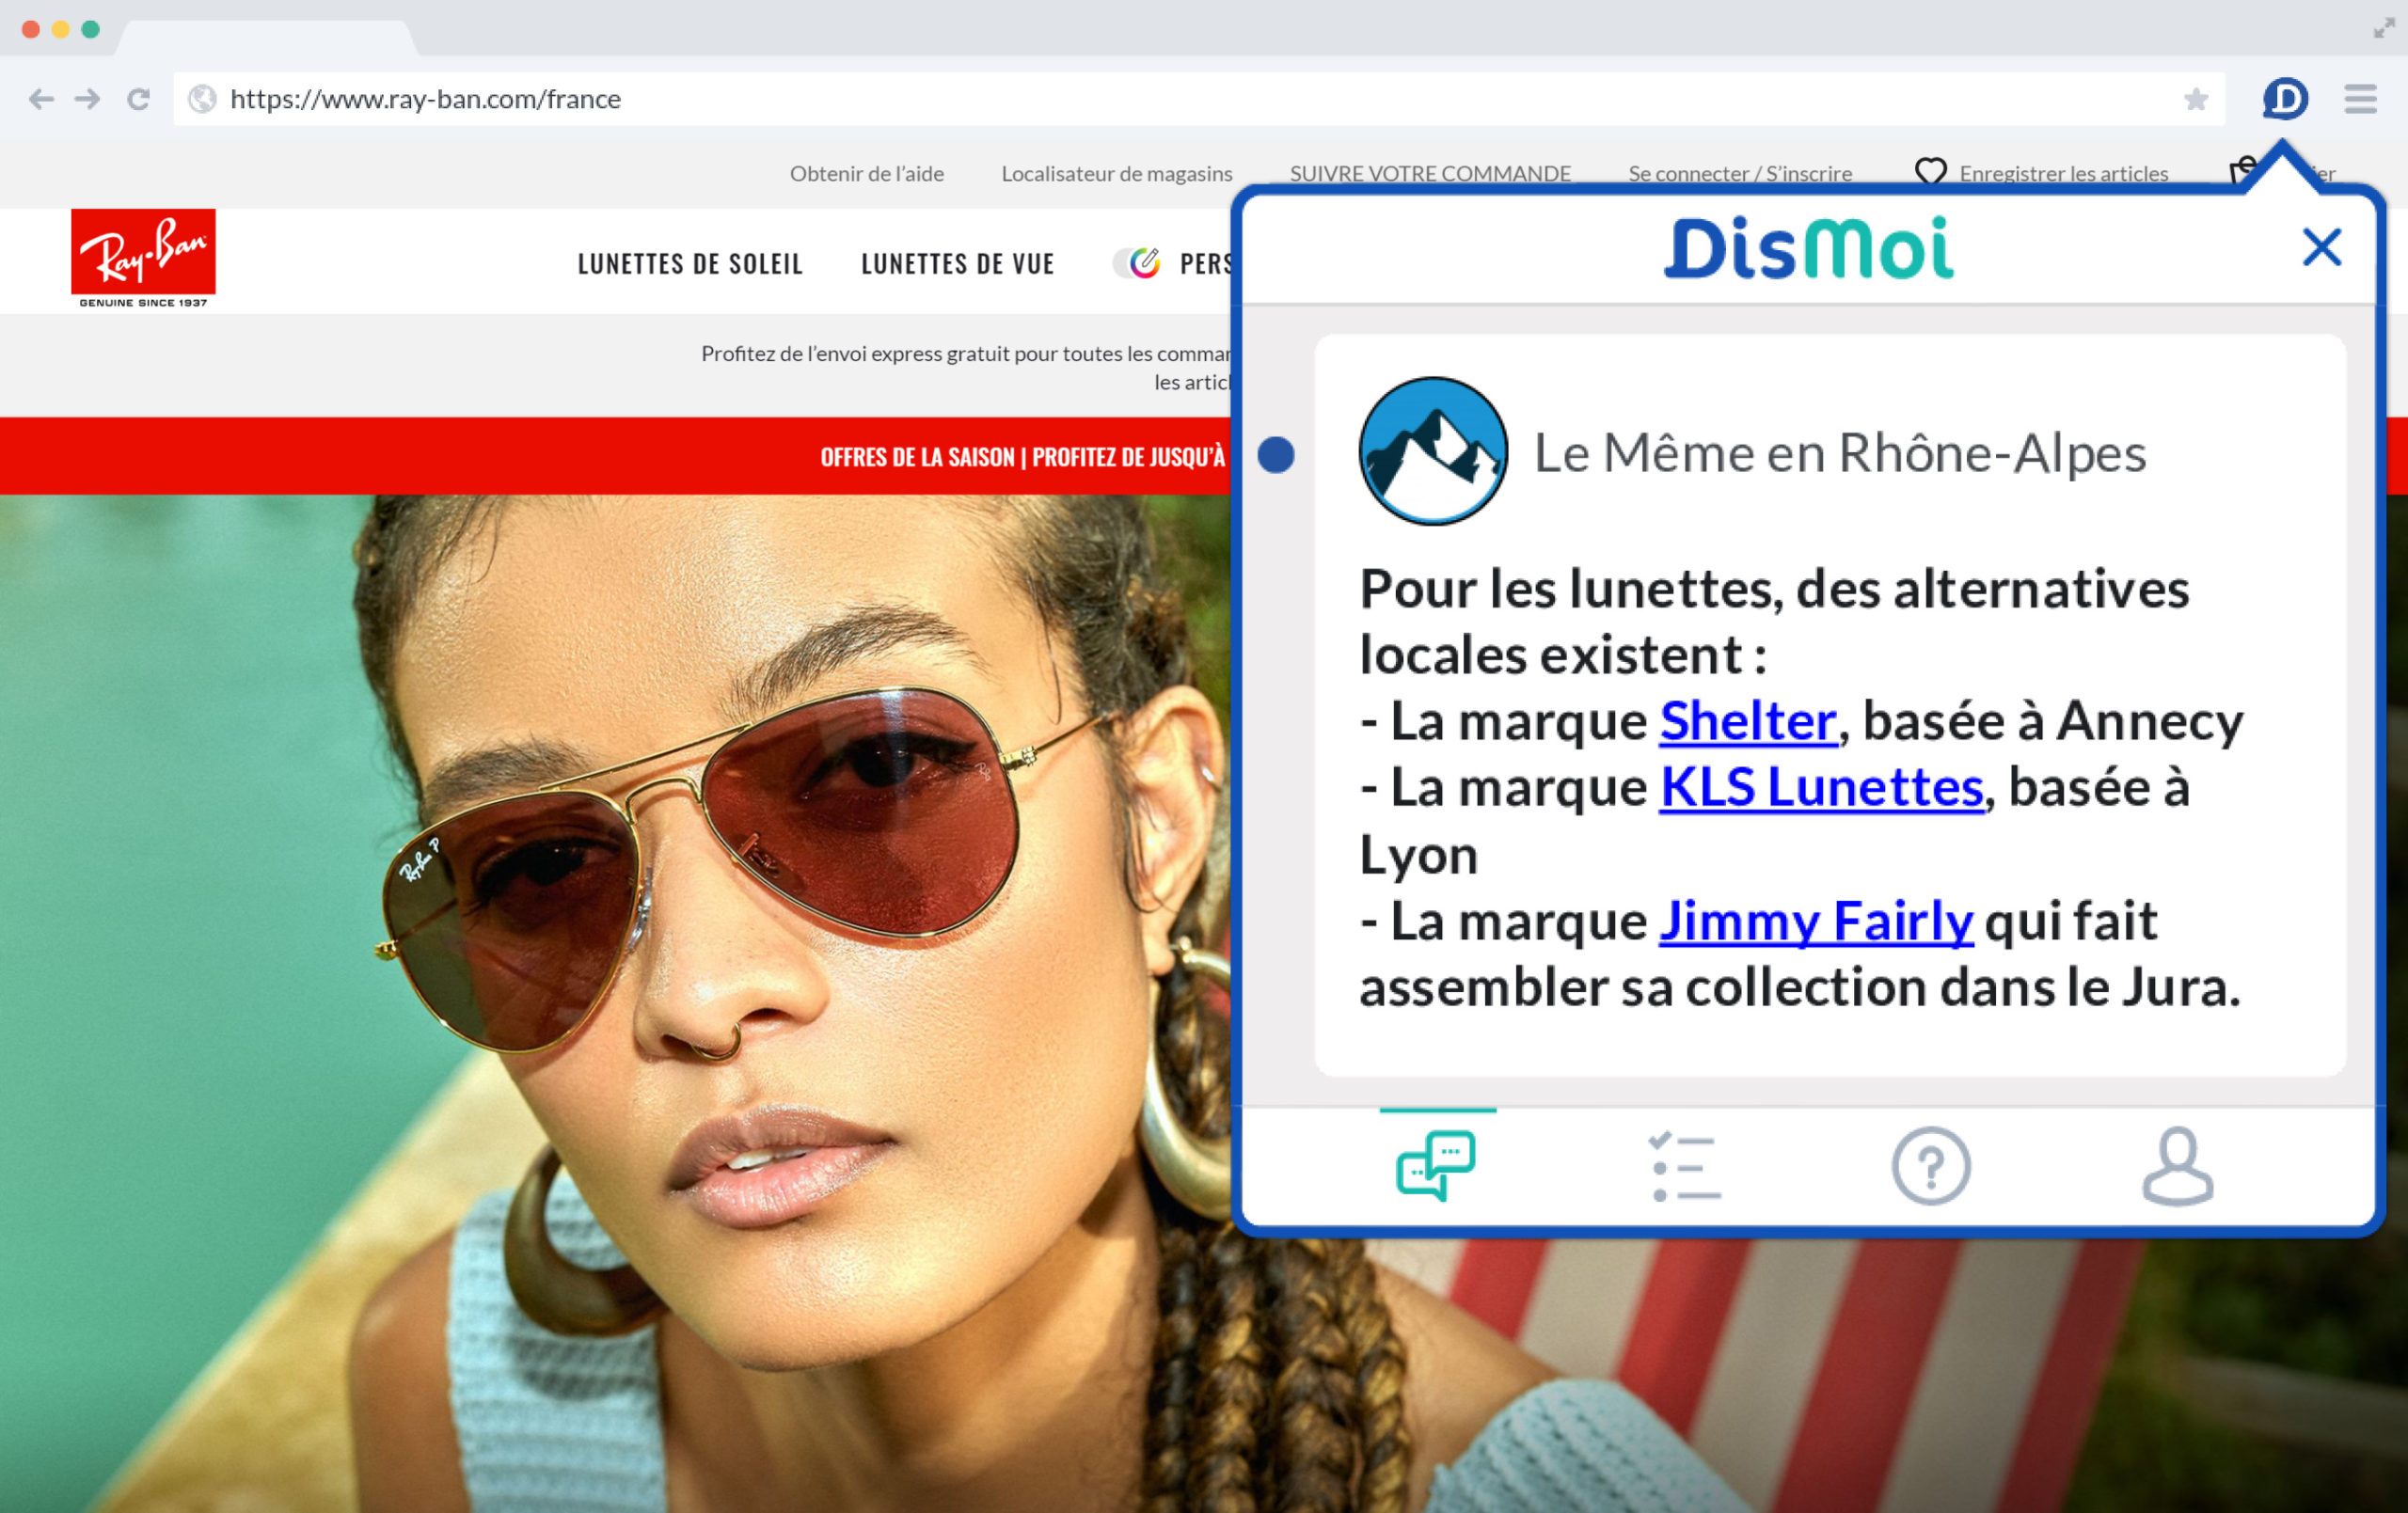Open the Lunettes de Vue menu
Viewport: 2408px width, 1513px height.
tap(957, 264)
